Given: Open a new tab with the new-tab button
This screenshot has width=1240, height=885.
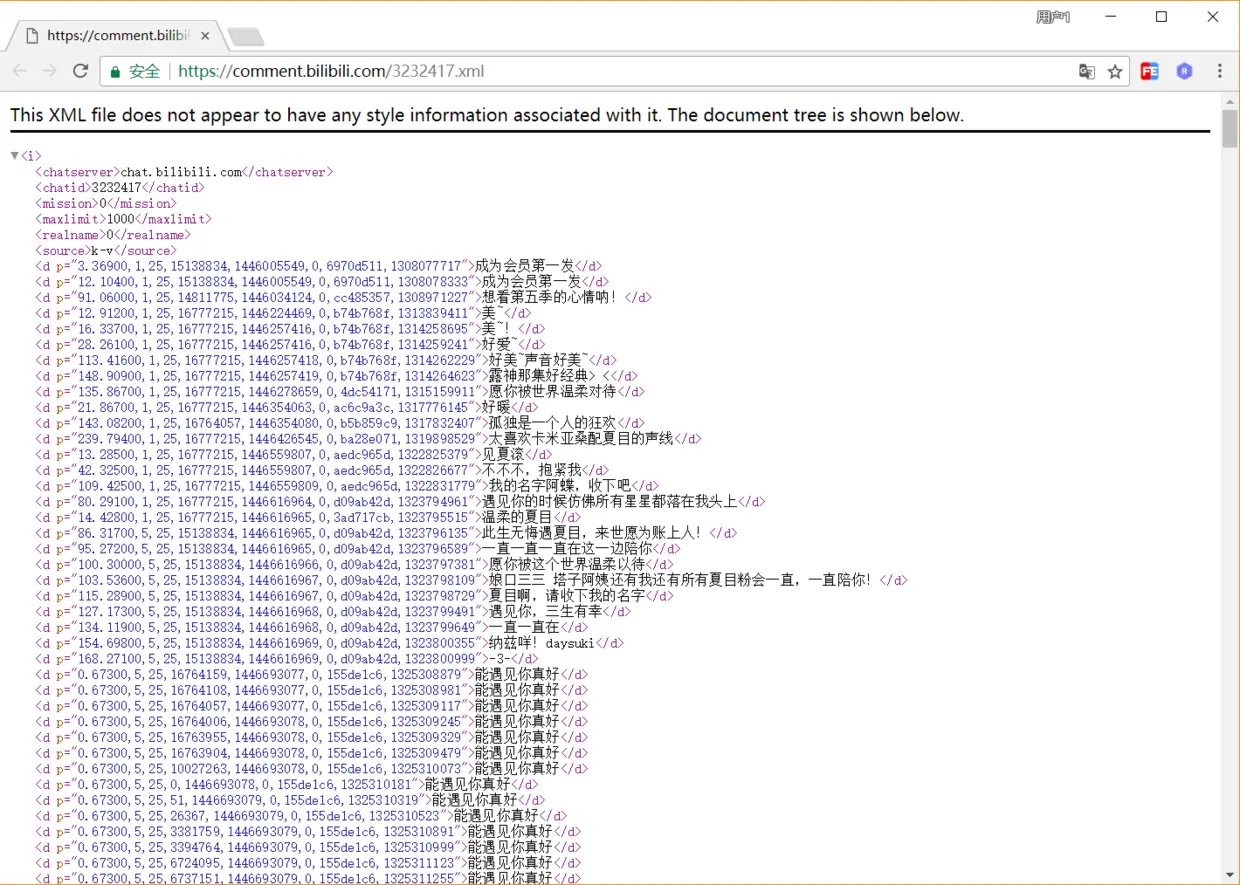Looking at the screenshot, I should click(x=246, y=37).
